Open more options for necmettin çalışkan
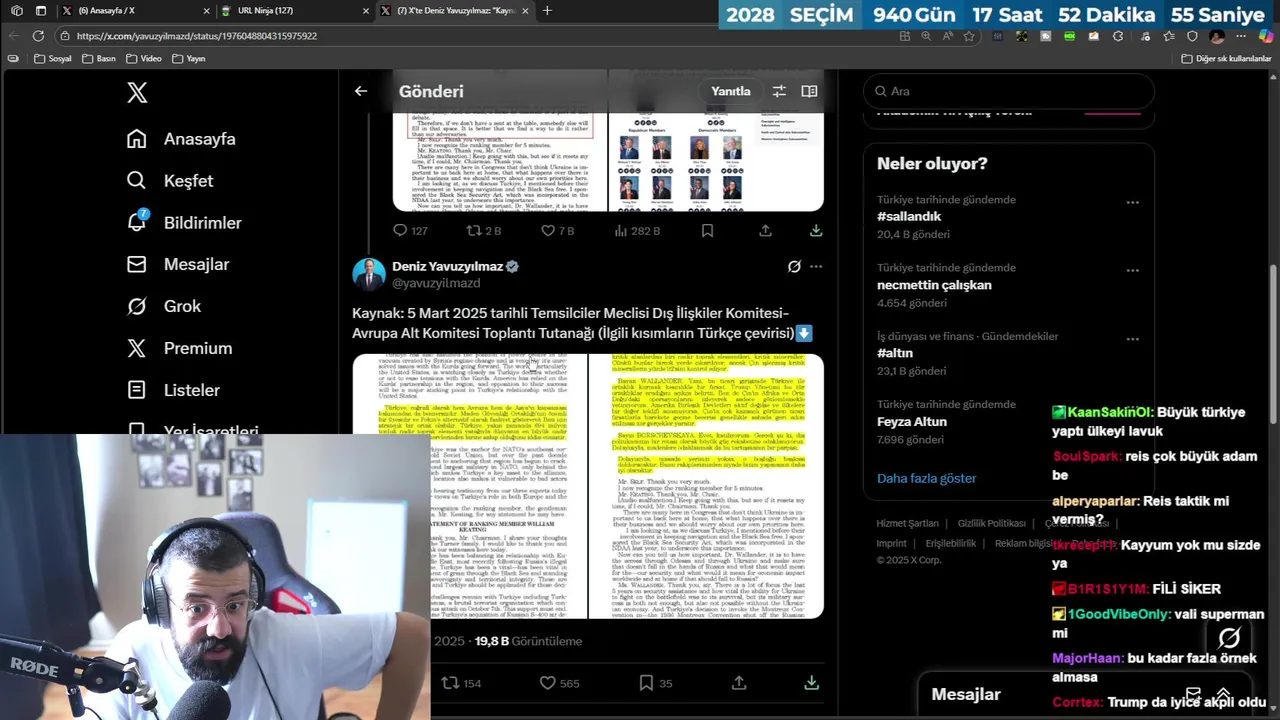 pyautogui.click(x=1132, y=270)
